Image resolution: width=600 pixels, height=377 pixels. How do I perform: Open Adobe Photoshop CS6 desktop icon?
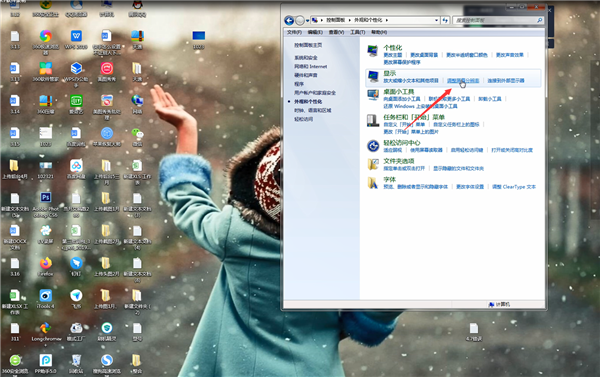(46, 197)
